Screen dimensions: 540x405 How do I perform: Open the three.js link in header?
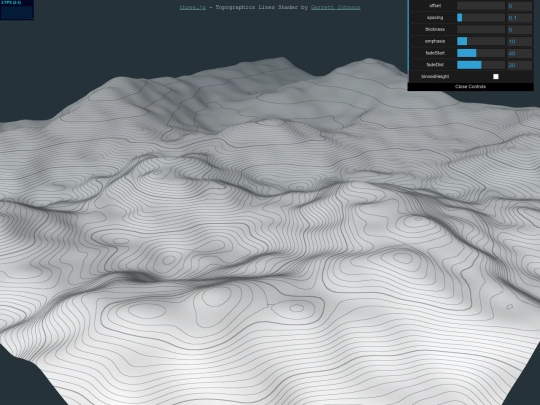[x=193, y=7]
